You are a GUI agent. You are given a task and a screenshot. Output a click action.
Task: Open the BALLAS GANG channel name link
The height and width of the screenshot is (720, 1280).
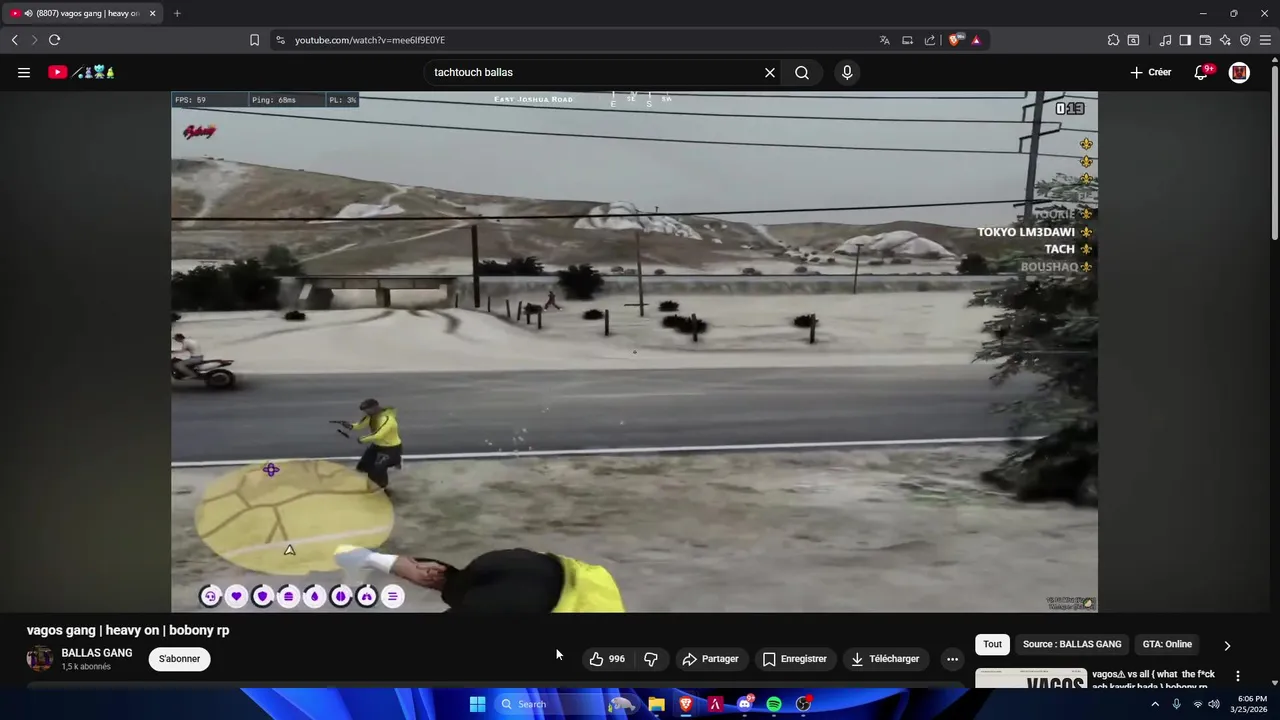pos(97,653)
